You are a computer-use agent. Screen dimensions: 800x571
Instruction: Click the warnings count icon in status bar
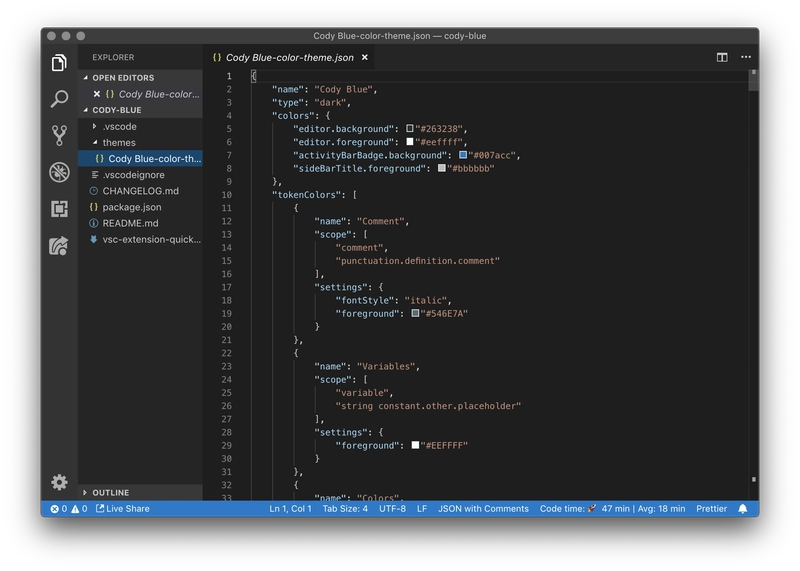click(x=75, y=509)
